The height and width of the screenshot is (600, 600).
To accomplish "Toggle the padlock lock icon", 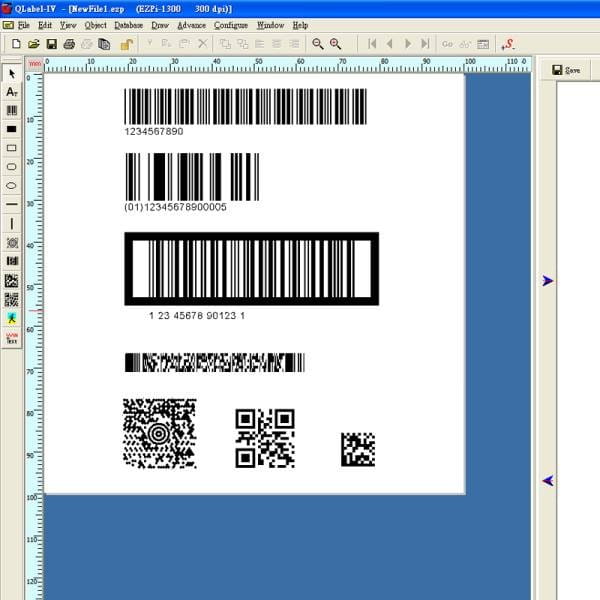I will pos(127,44).
